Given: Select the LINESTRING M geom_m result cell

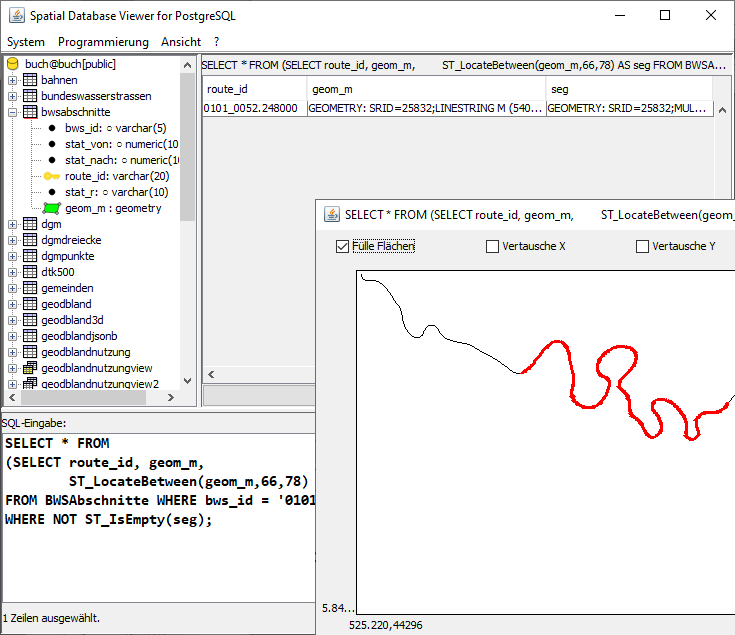Looking at the screenshot, I should [426, 108].
